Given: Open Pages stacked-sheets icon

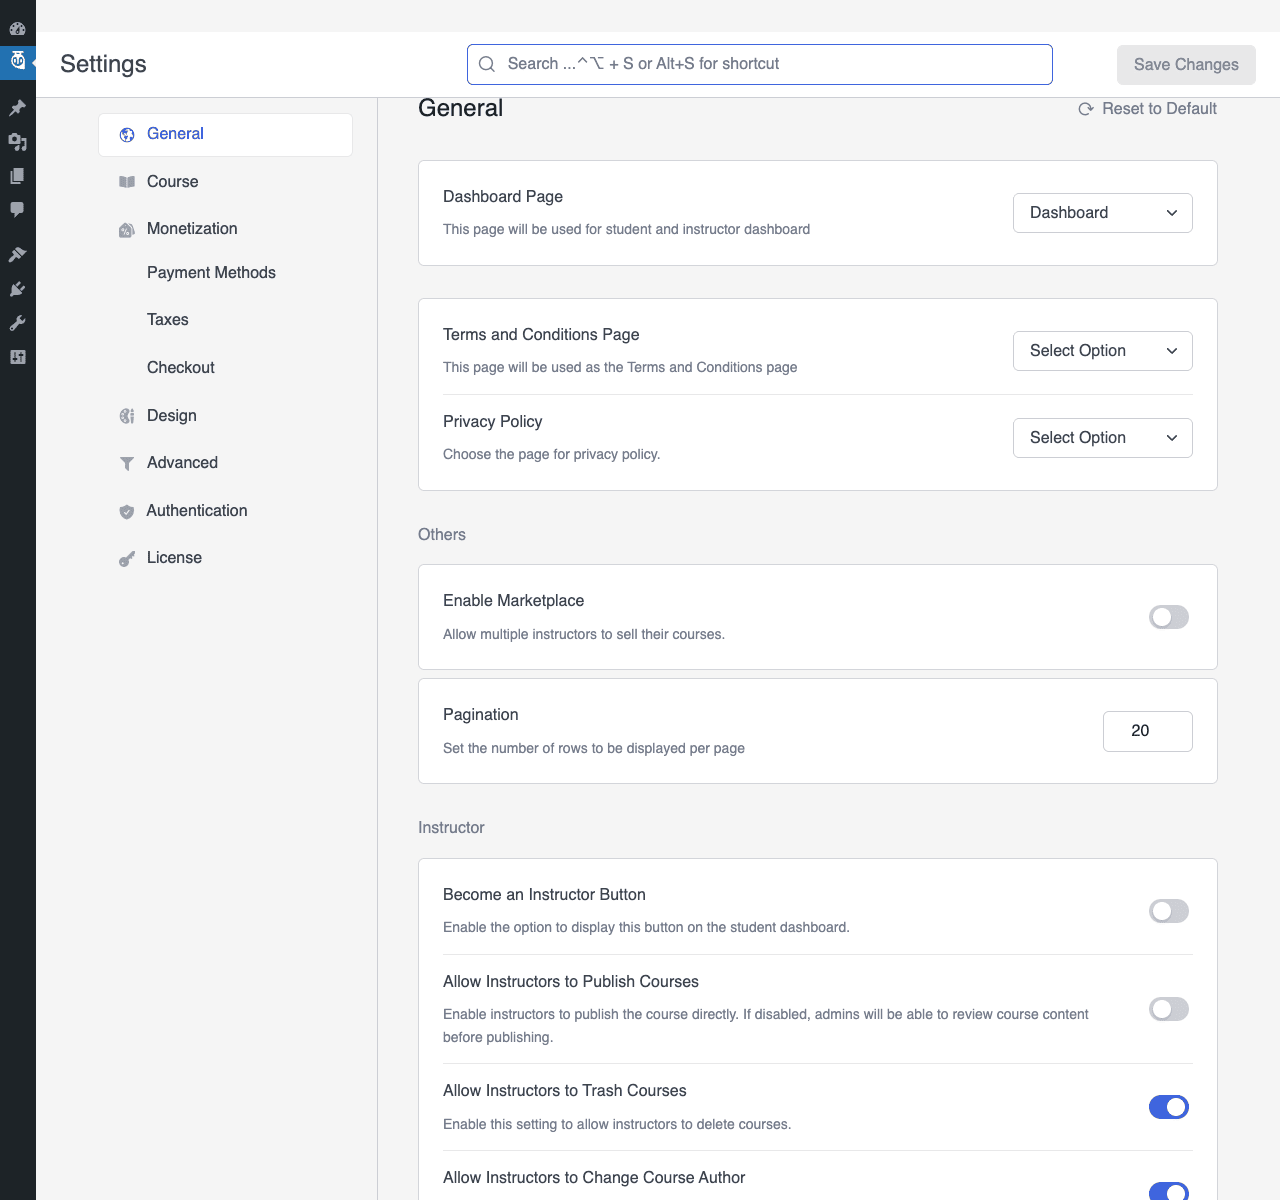Looking at the screenshot, I should point(17,176).
